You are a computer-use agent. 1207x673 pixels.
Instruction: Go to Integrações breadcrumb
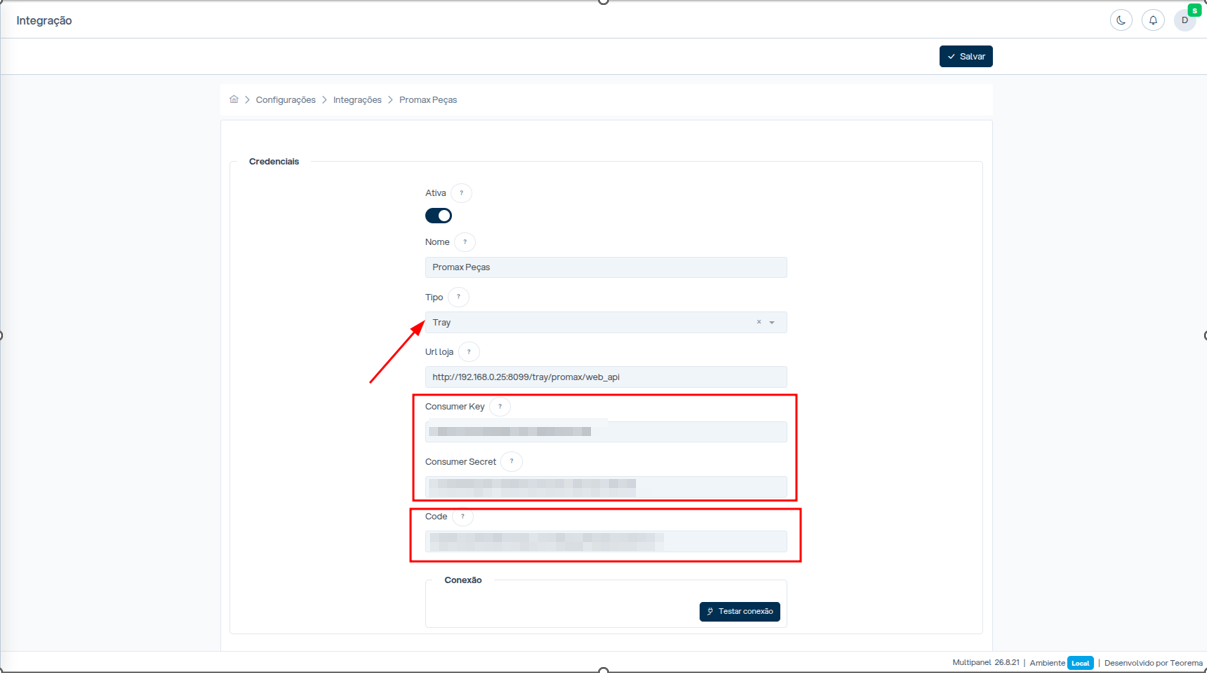point(357,100)
